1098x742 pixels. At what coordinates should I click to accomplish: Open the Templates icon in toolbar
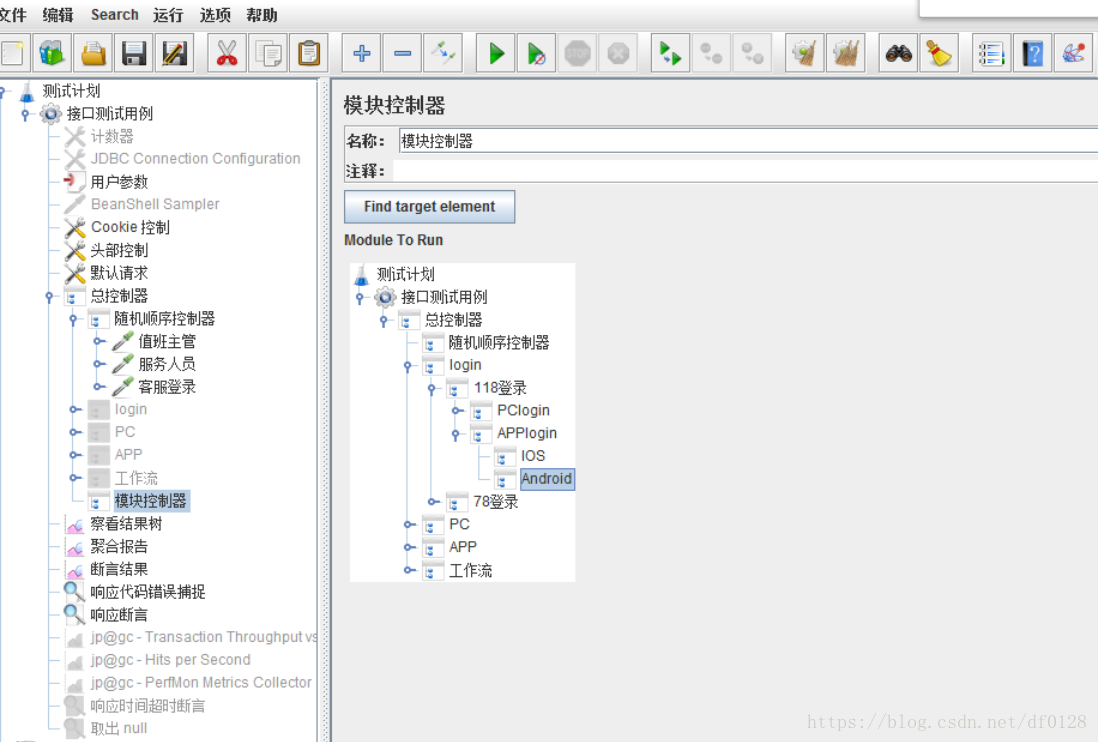click(x=53, y=53)
